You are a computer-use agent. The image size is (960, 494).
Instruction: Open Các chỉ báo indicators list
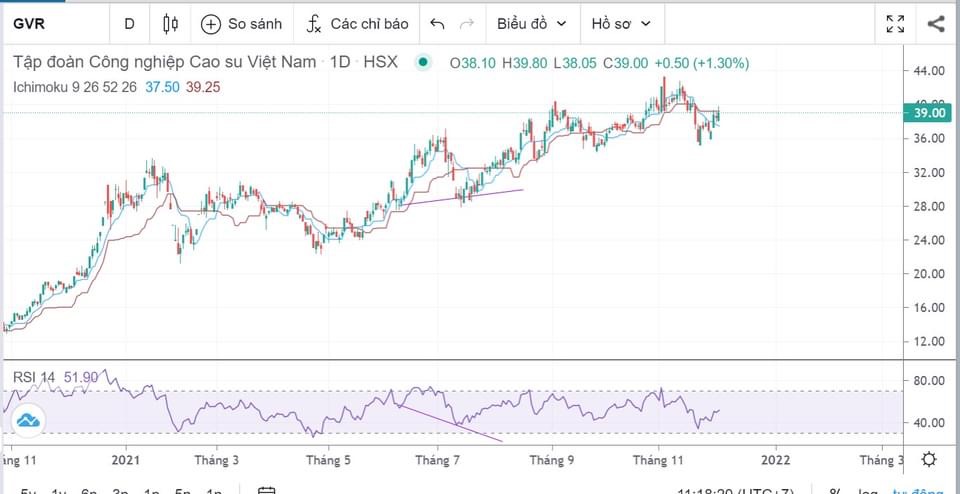(358, 24)
